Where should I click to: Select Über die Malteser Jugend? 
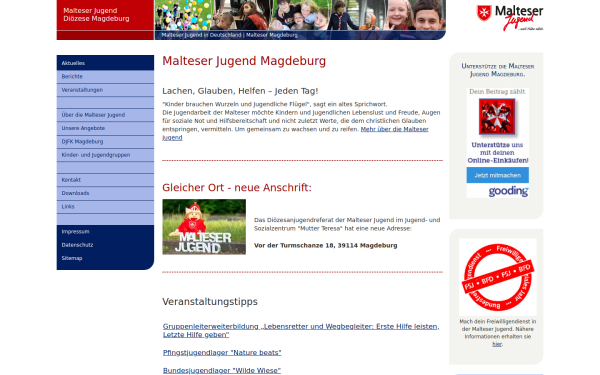tap(105, 115)
